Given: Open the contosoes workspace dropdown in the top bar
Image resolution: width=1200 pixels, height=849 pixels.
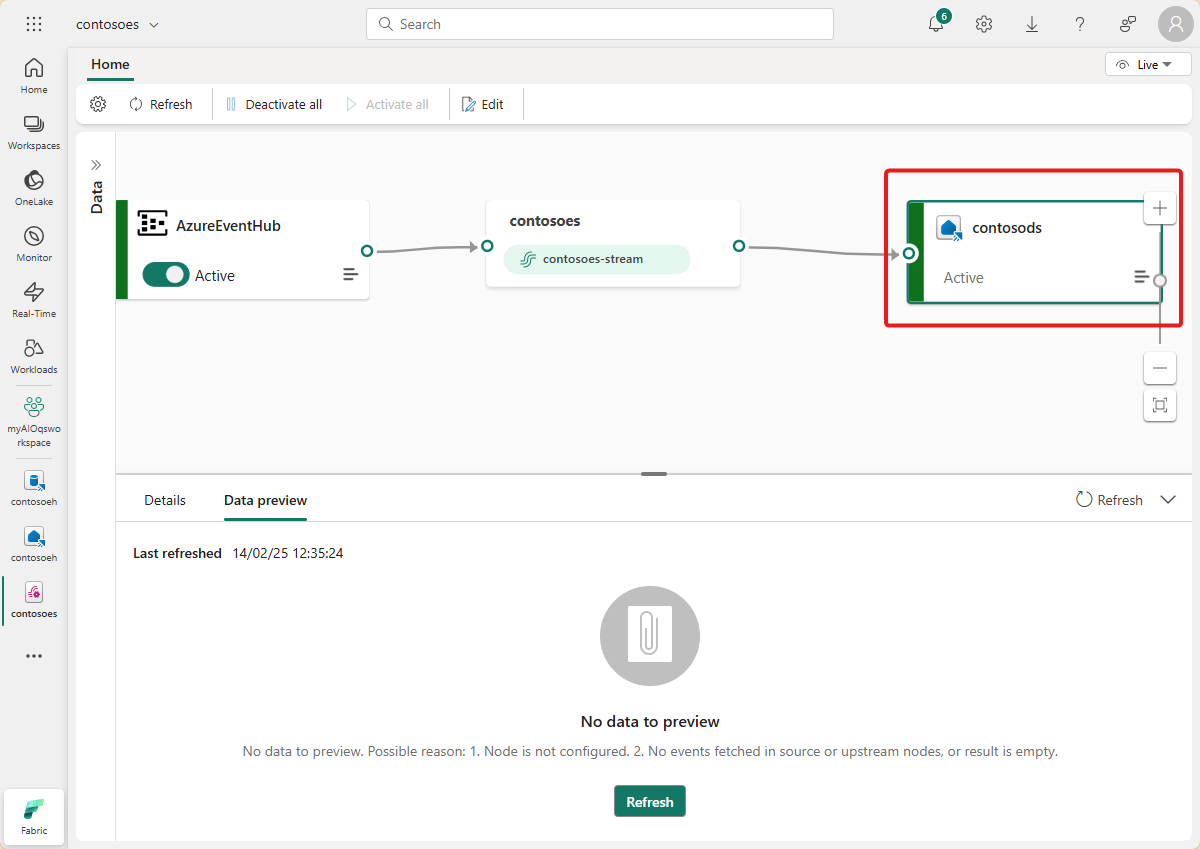Looking at the screenshot, I should tap(117, 24).
